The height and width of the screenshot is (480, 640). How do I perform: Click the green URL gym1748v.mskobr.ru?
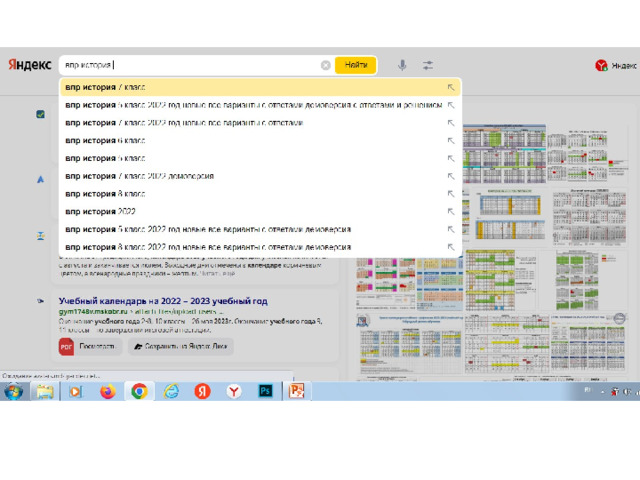click(x=93, y=311)
